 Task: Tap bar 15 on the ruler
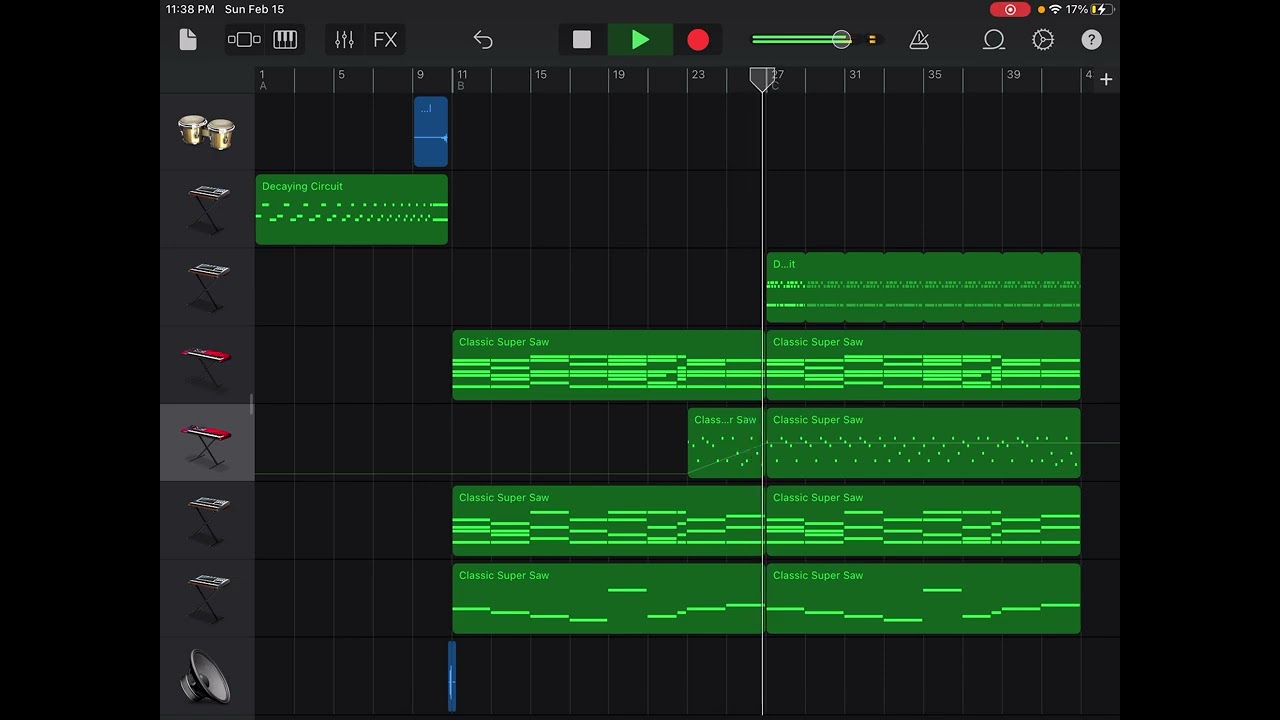tap(540, 75)
